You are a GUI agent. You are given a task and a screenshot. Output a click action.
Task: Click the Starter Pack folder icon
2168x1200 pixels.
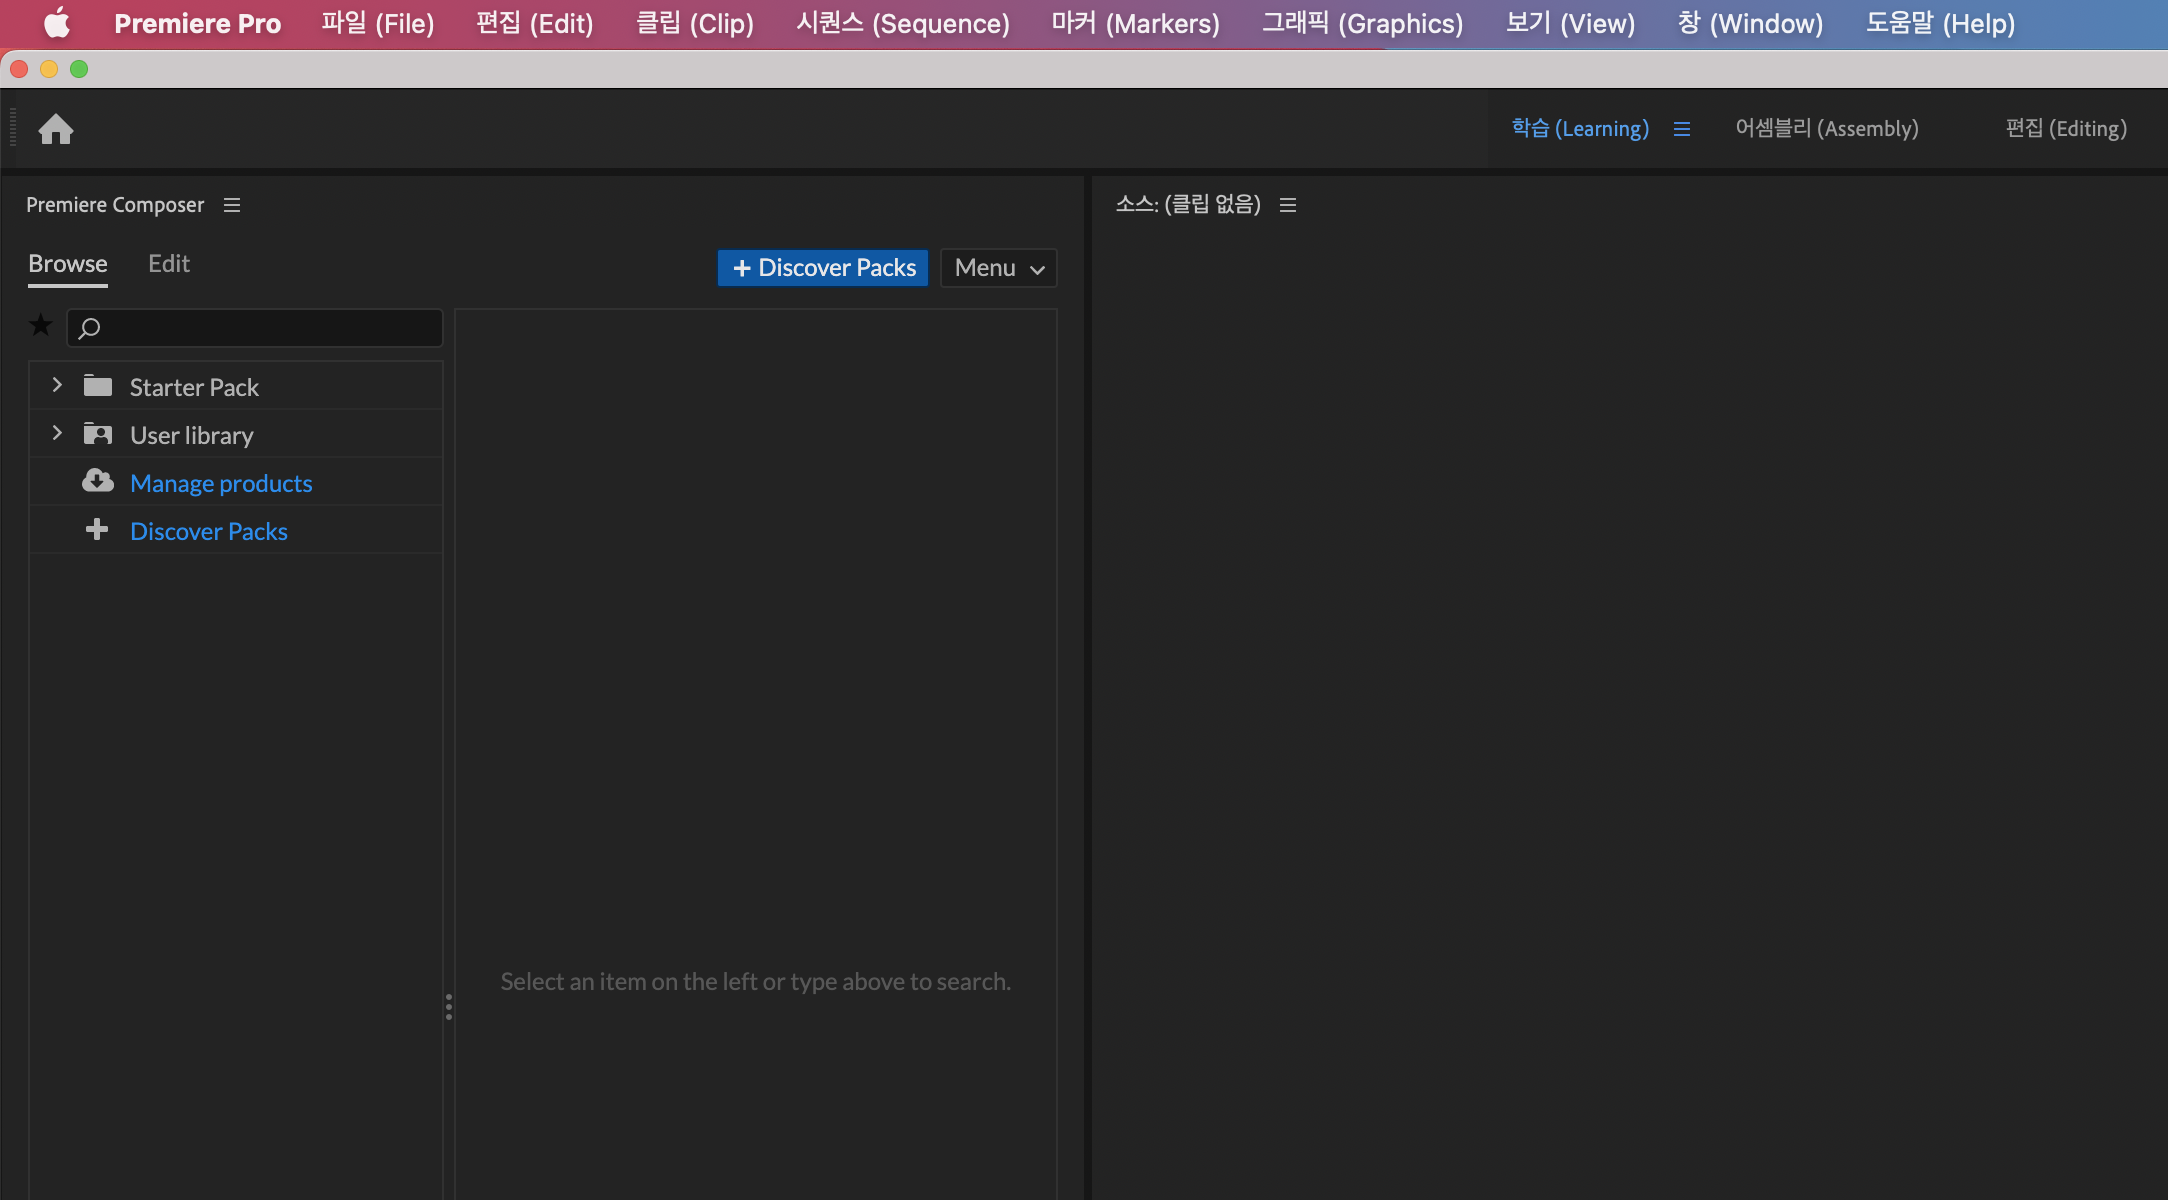coord(97,386)
